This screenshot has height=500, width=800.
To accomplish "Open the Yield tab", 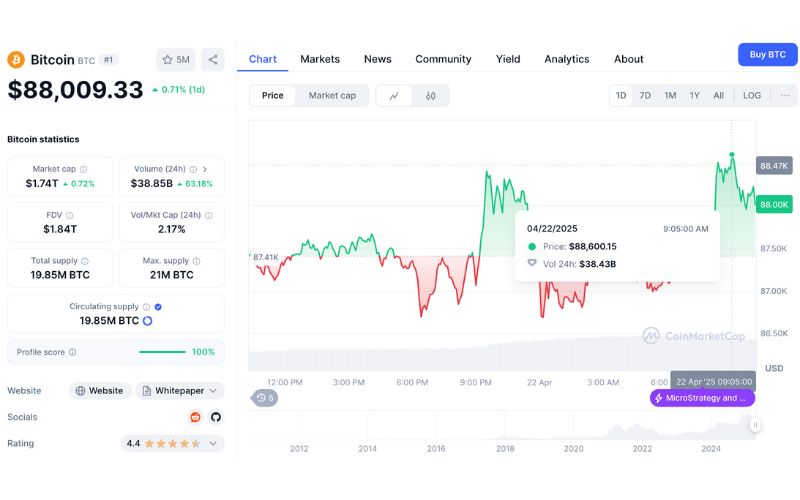I will pos(508,59).
